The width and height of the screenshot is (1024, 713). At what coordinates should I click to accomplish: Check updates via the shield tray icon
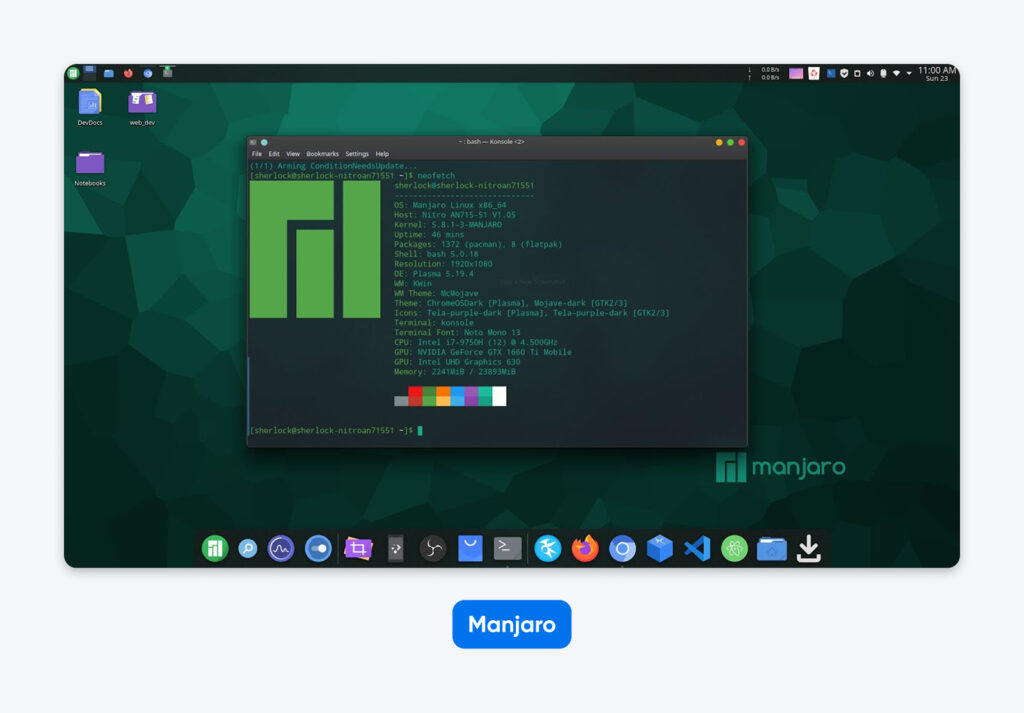tap(845, 73)
